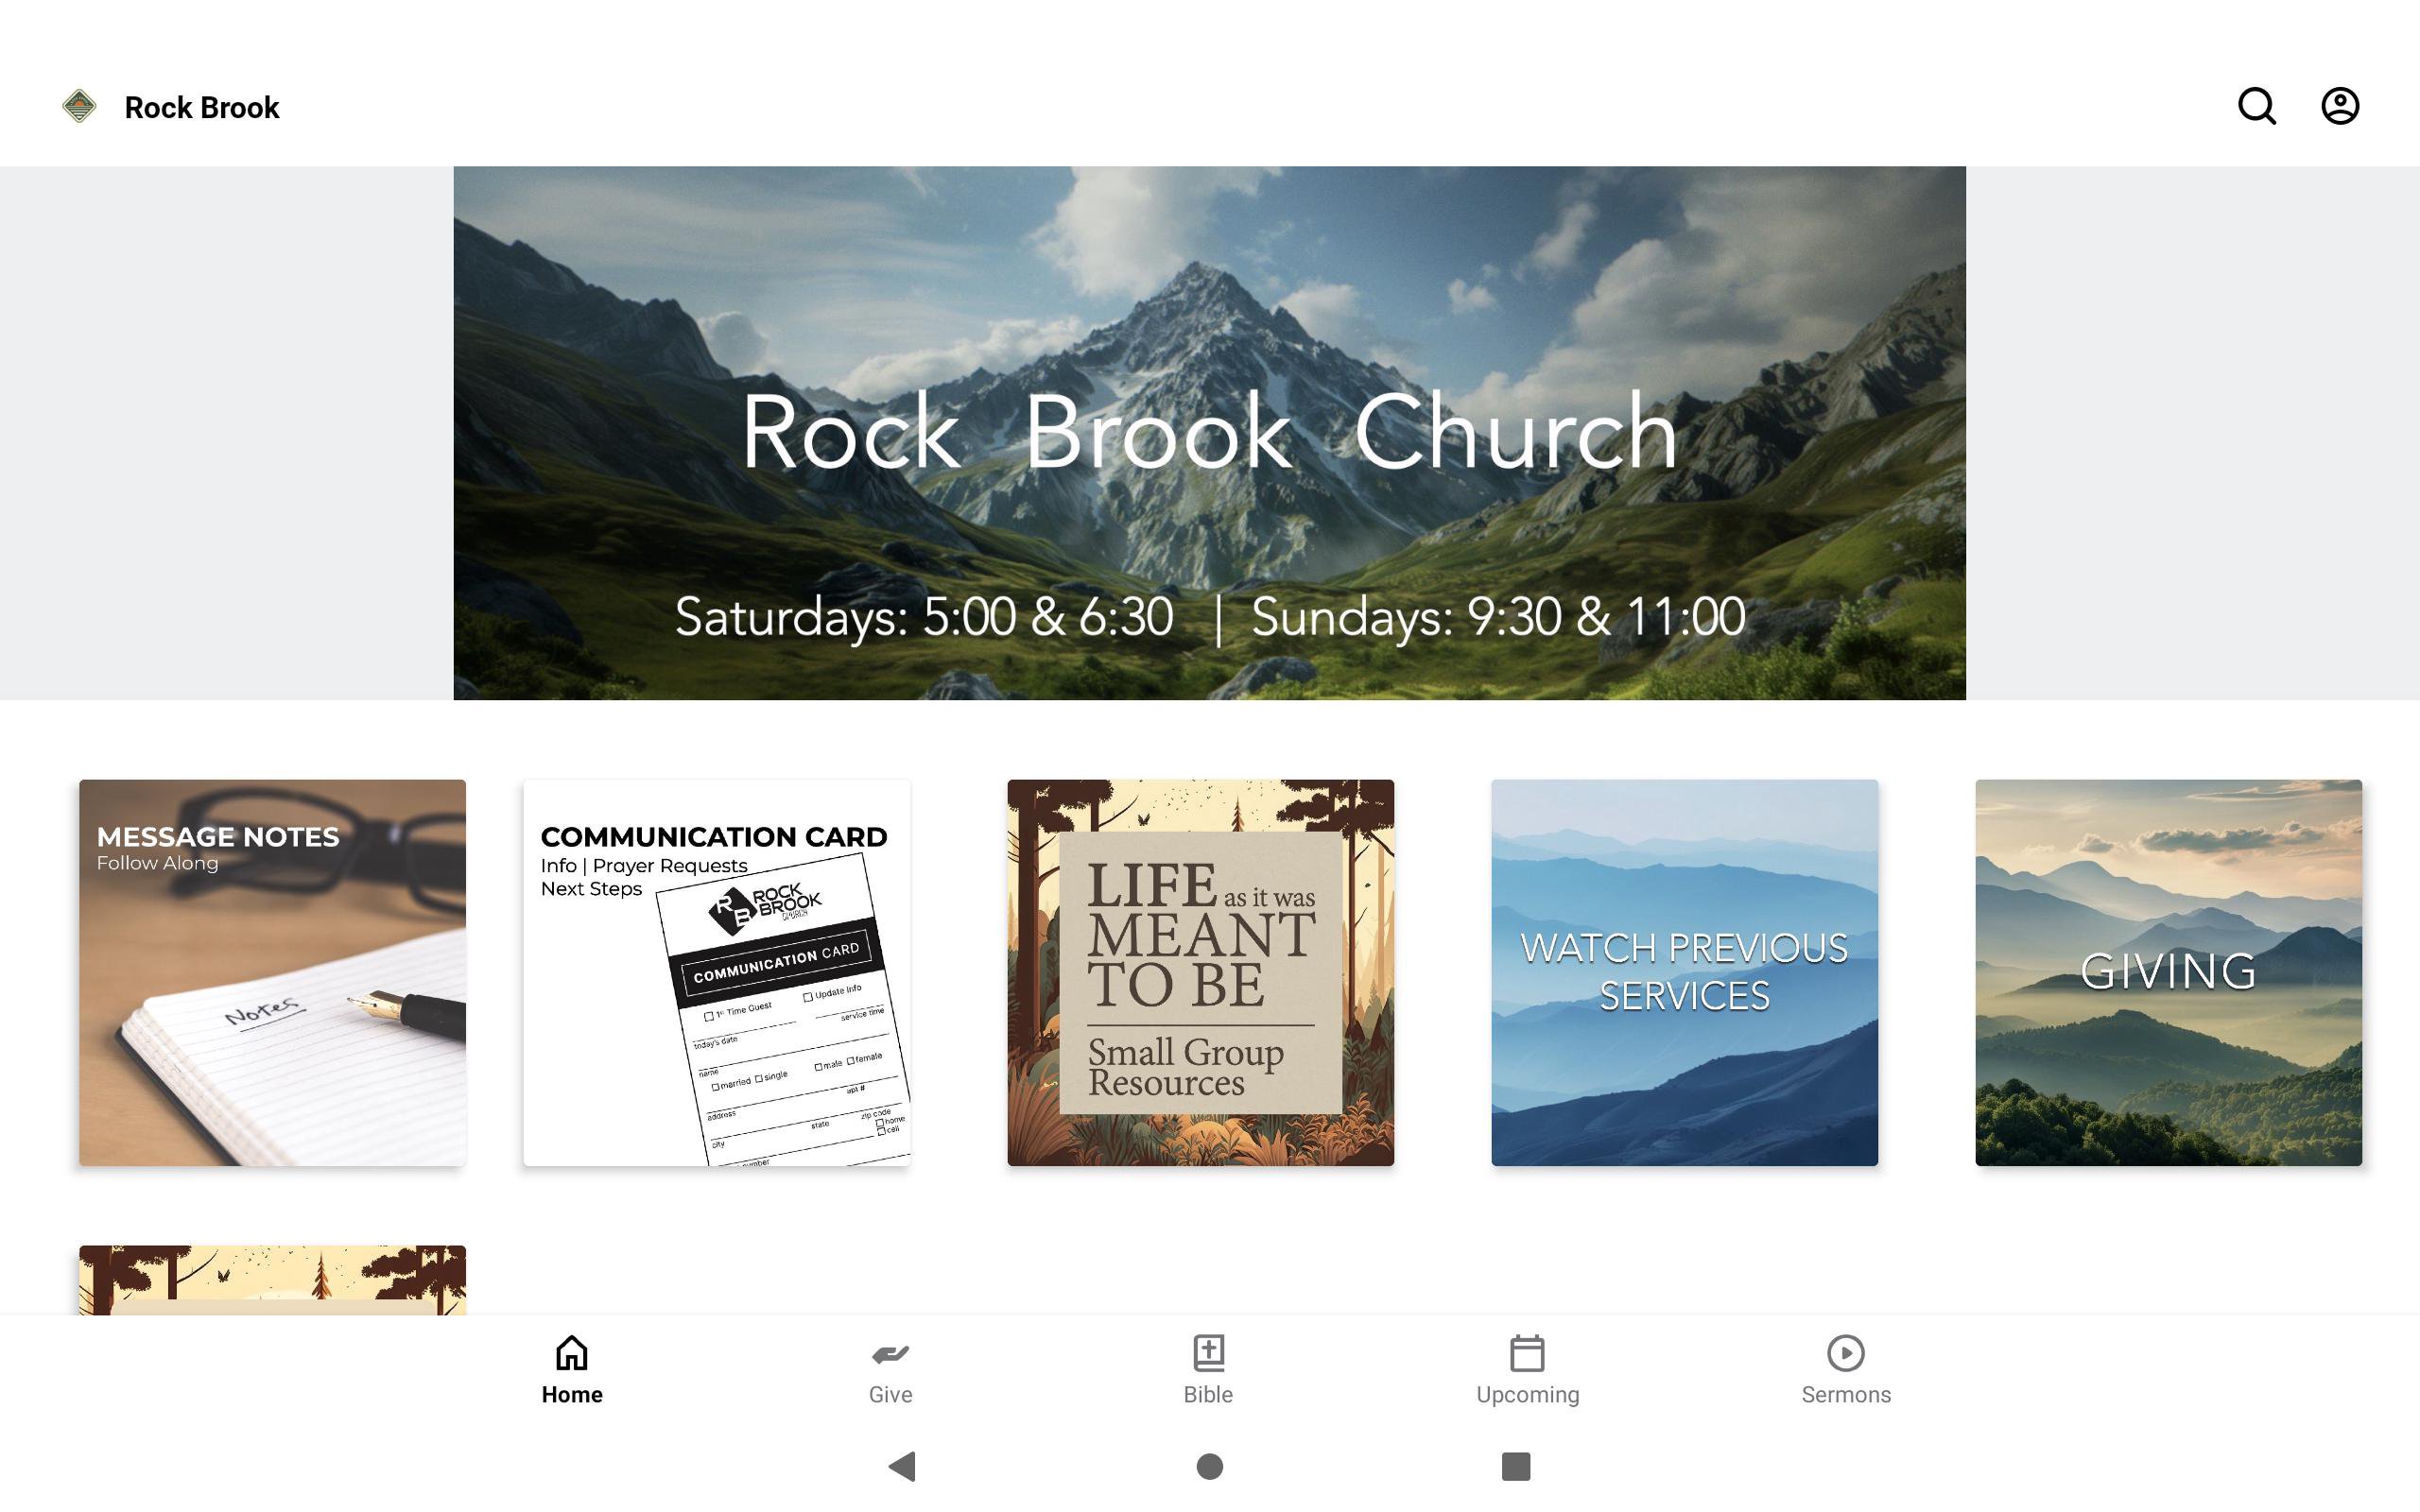Click the Rock Brook diamond logo

(x=79, y=106)
